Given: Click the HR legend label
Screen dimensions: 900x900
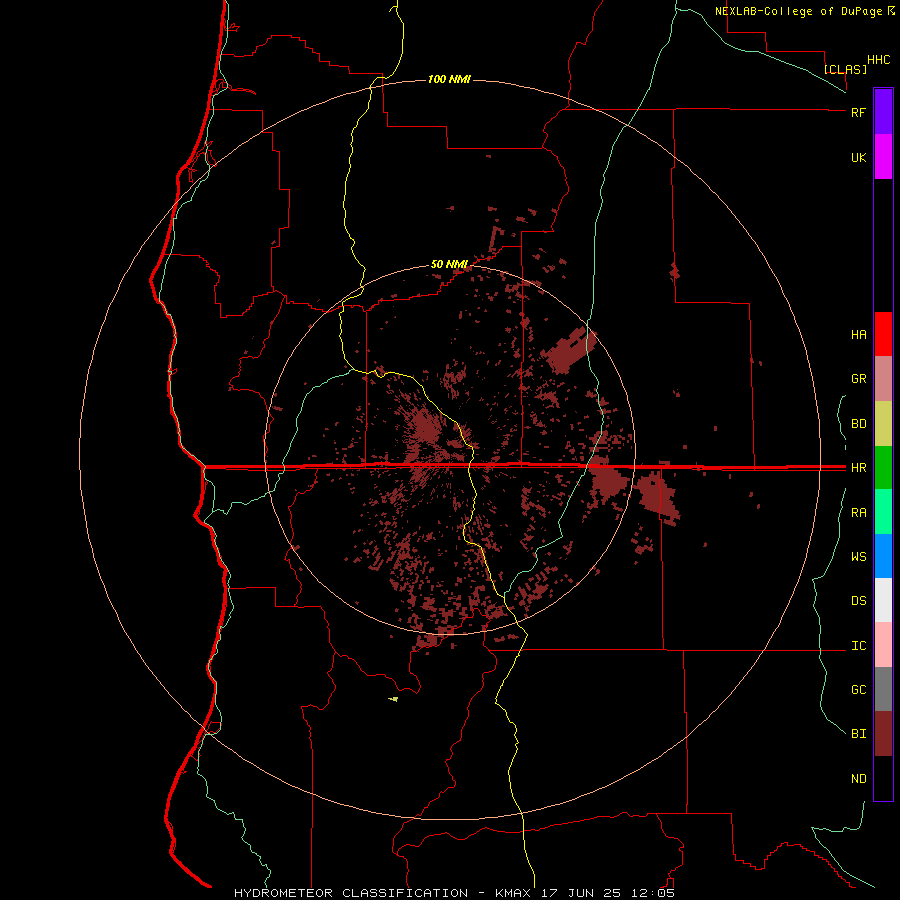Looking at the screenshot, I should point(858,468).
